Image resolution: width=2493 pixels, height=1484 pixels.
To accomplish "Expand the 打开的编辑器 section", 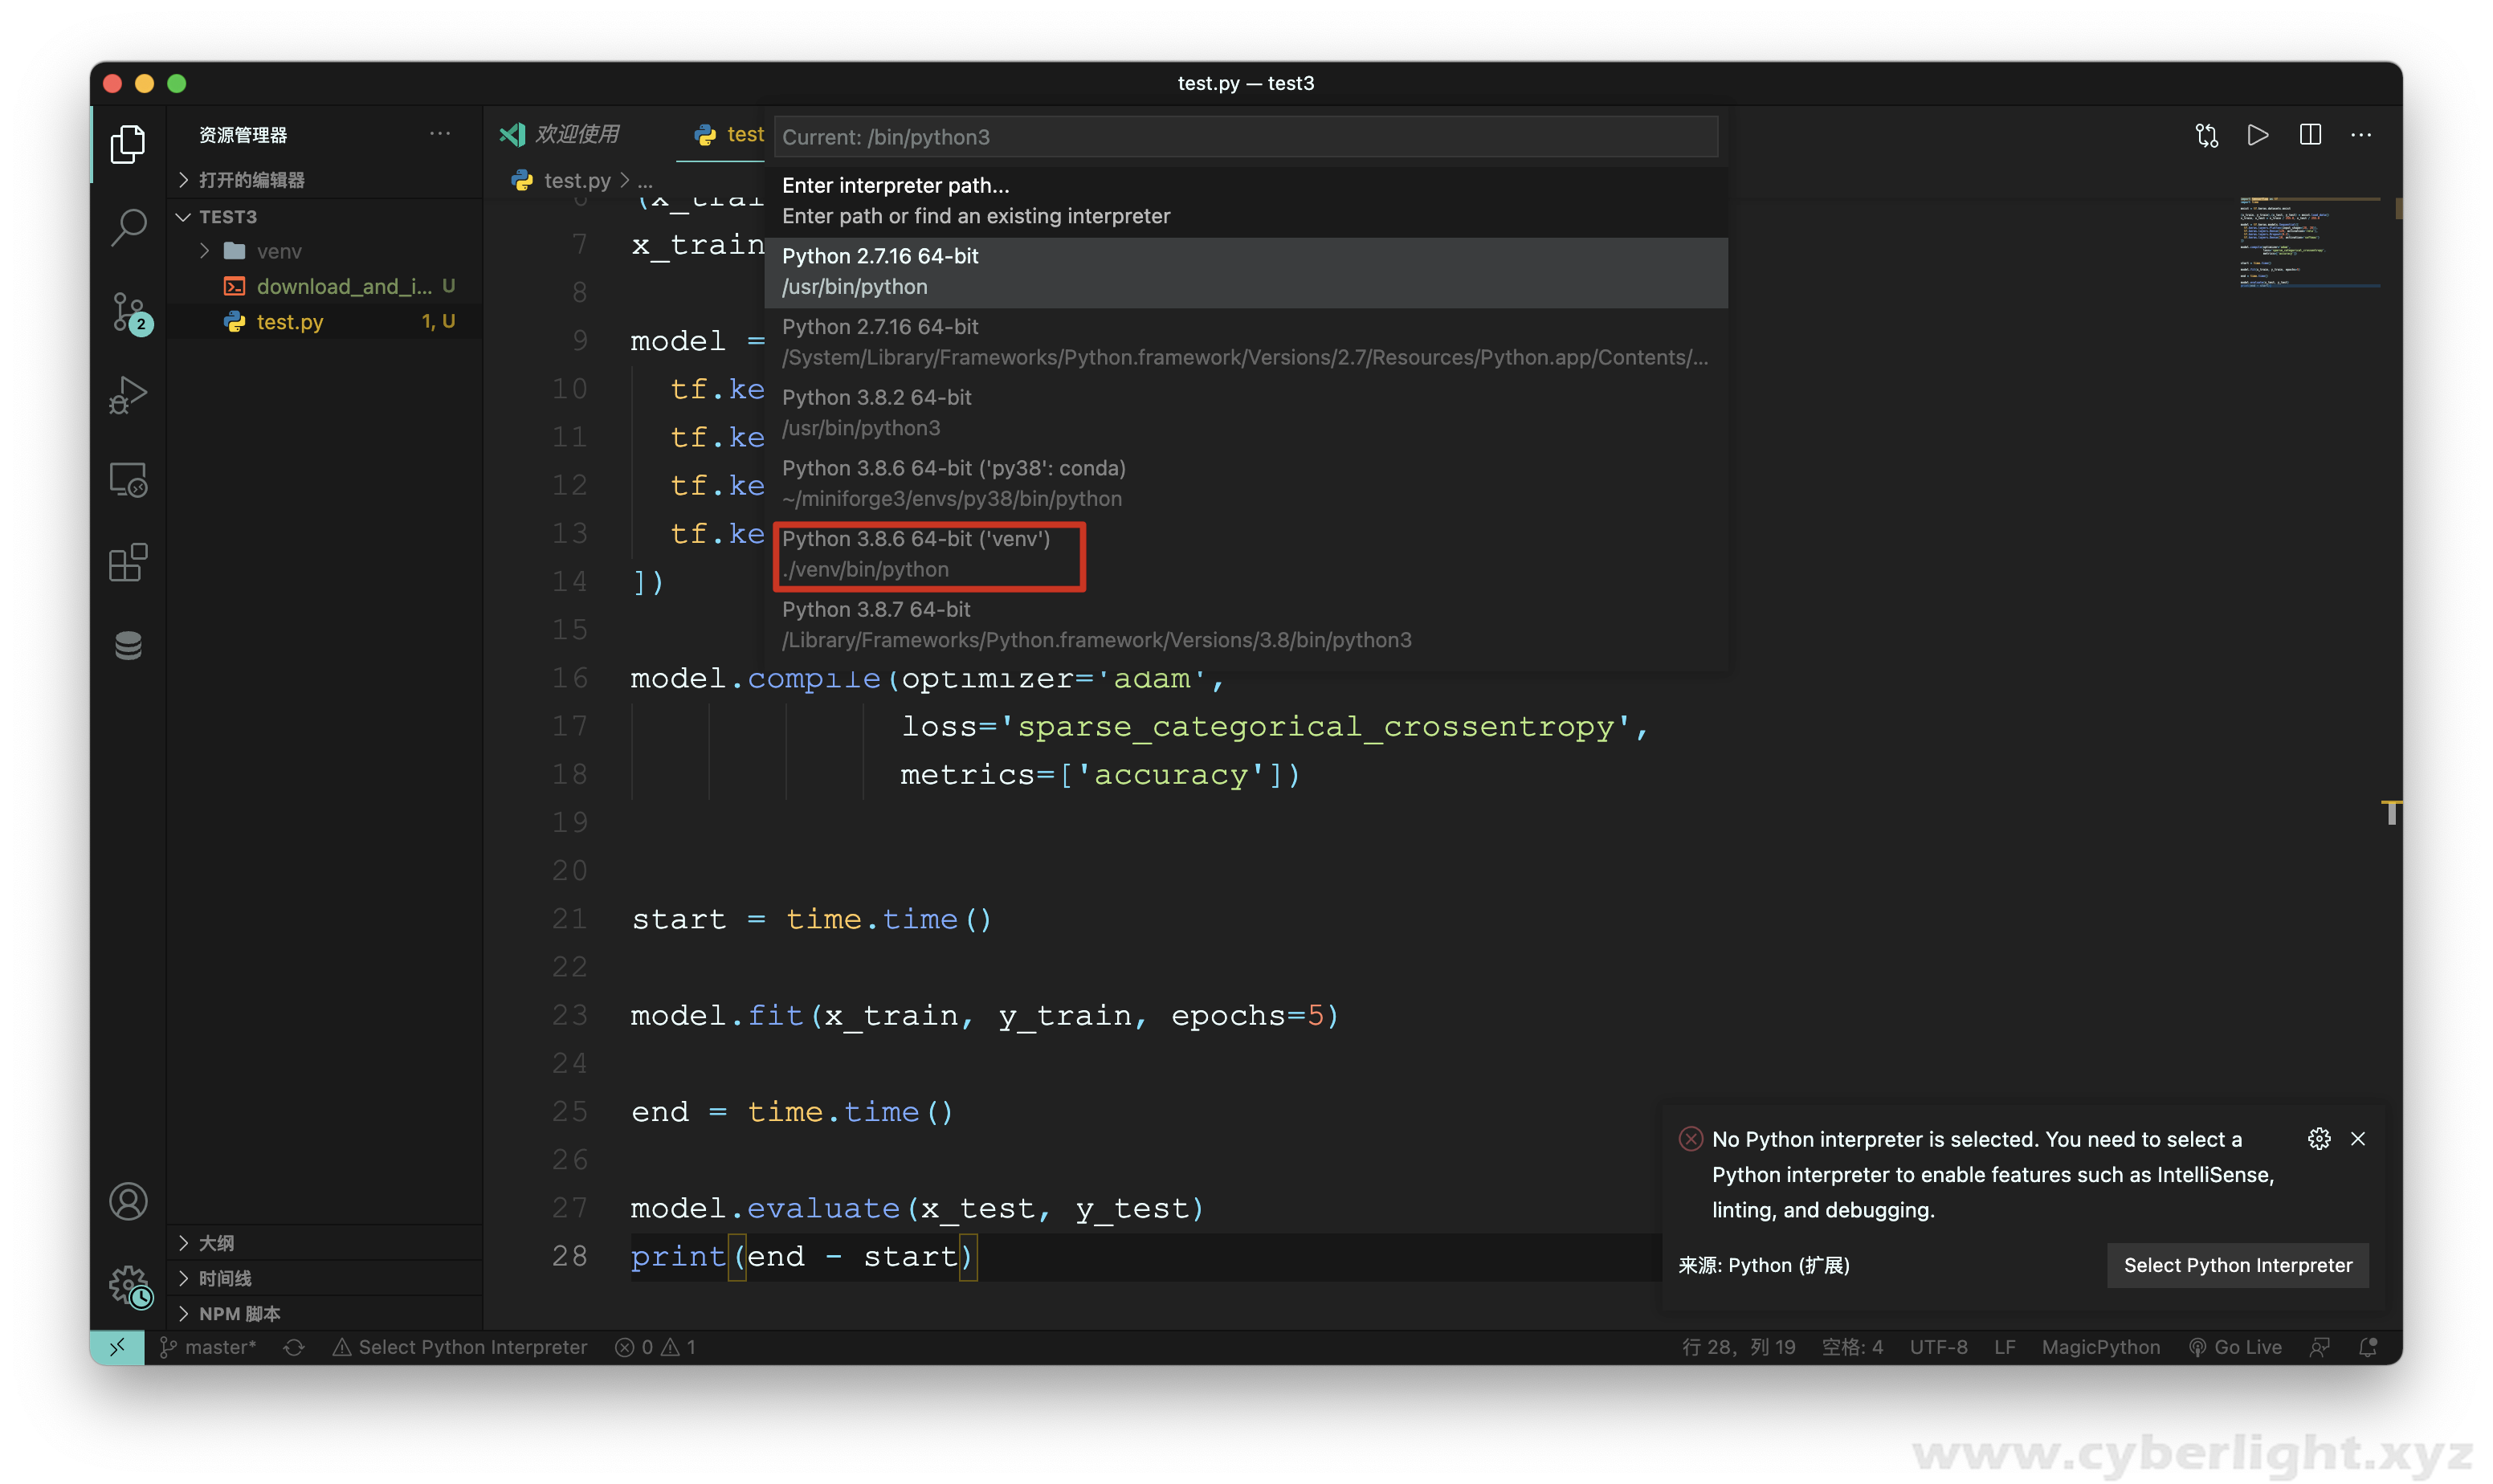I will click(x=325, y=180).
